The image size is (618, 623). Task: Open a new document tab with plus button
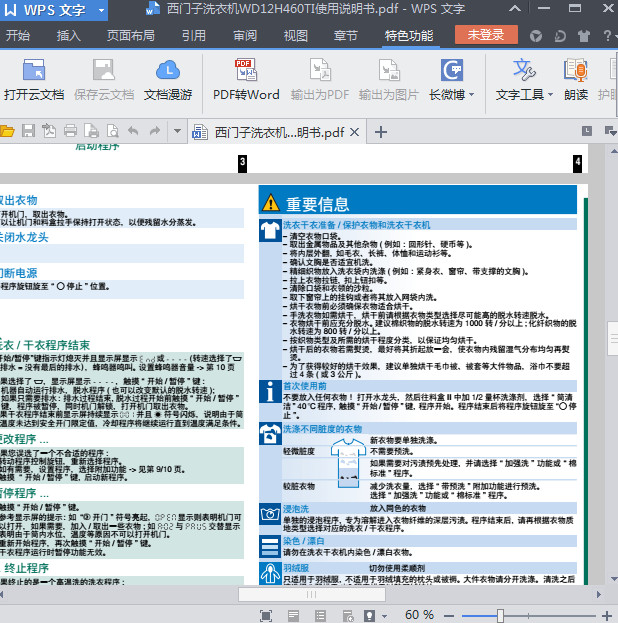coord(381,132)
